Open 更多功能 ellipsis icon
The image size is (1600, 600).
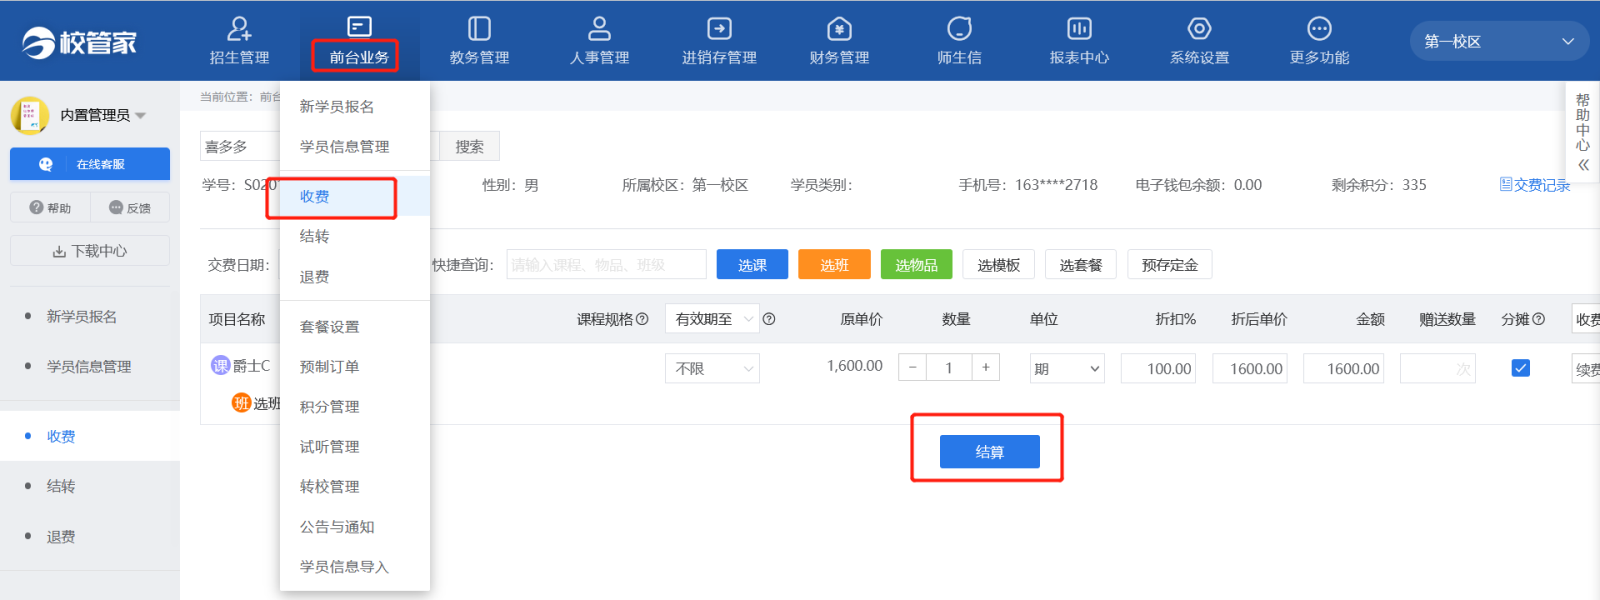tap(1319, 28)
